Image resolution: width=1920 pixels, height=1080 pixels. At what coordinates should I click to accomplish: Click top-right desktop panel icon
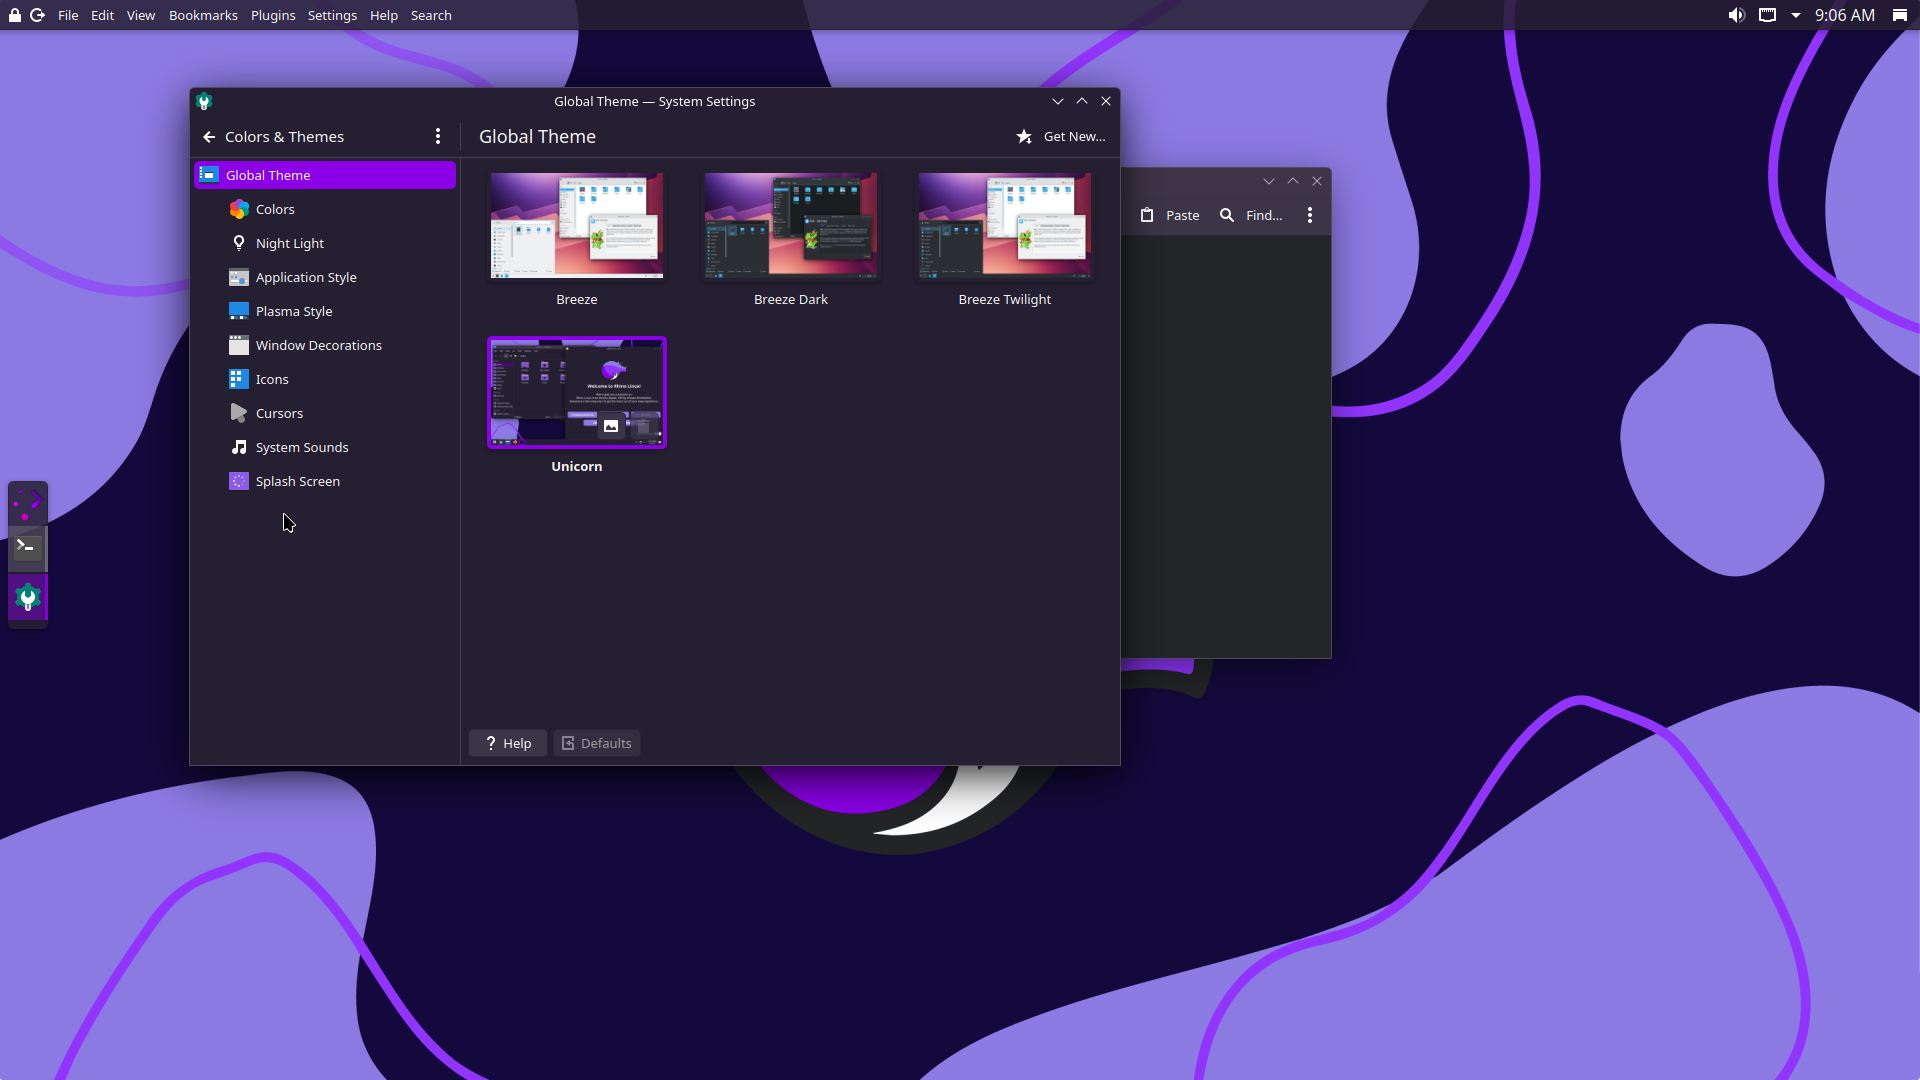pyautogui.click(x=1900, y=15)
